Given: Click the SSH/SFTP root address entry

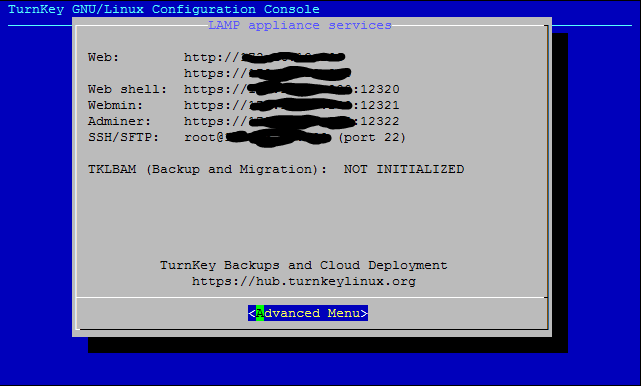Looking at the screenshot, I should pyautogui.click(x=258, y=137).
